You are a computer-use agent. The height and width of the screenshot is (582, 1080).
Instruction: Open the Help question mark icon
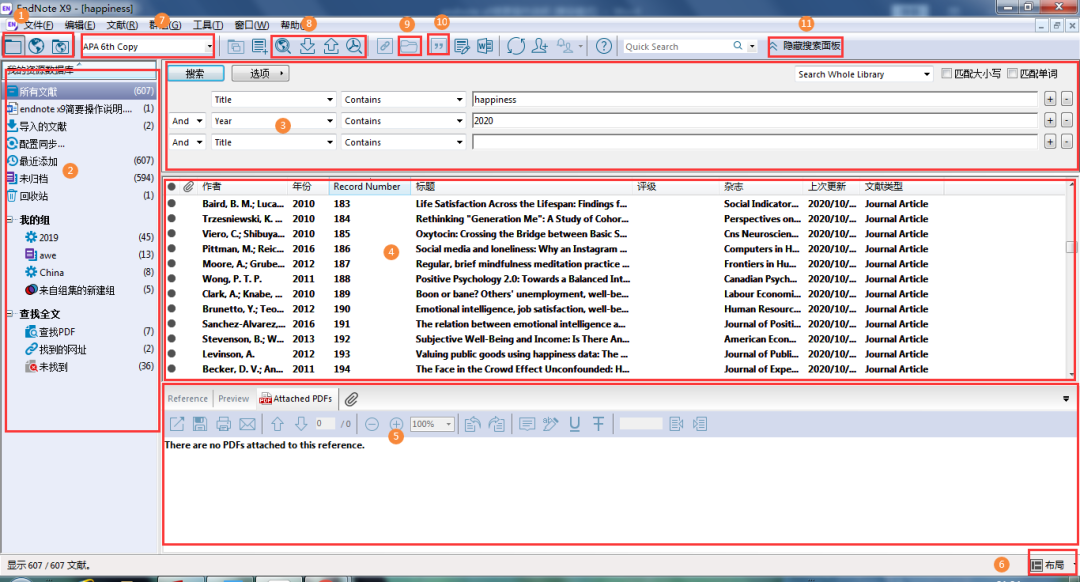603,46
